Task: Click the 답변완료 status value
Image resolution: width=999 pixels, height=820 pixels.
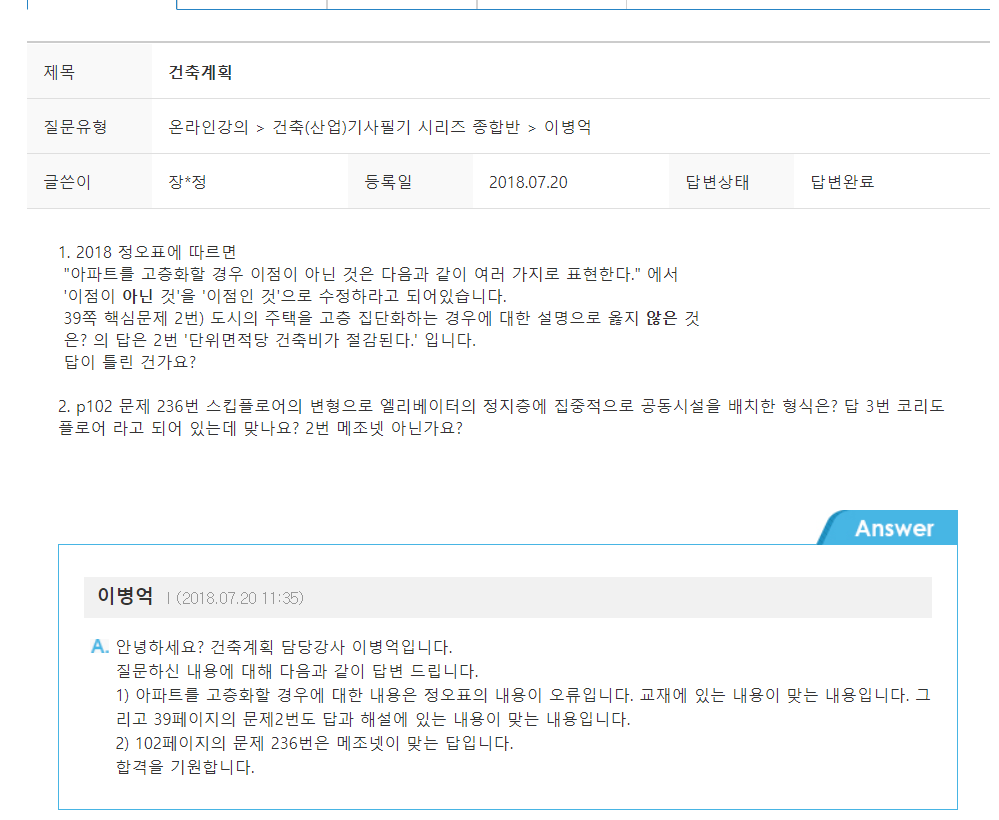Action: pos(842,182)
